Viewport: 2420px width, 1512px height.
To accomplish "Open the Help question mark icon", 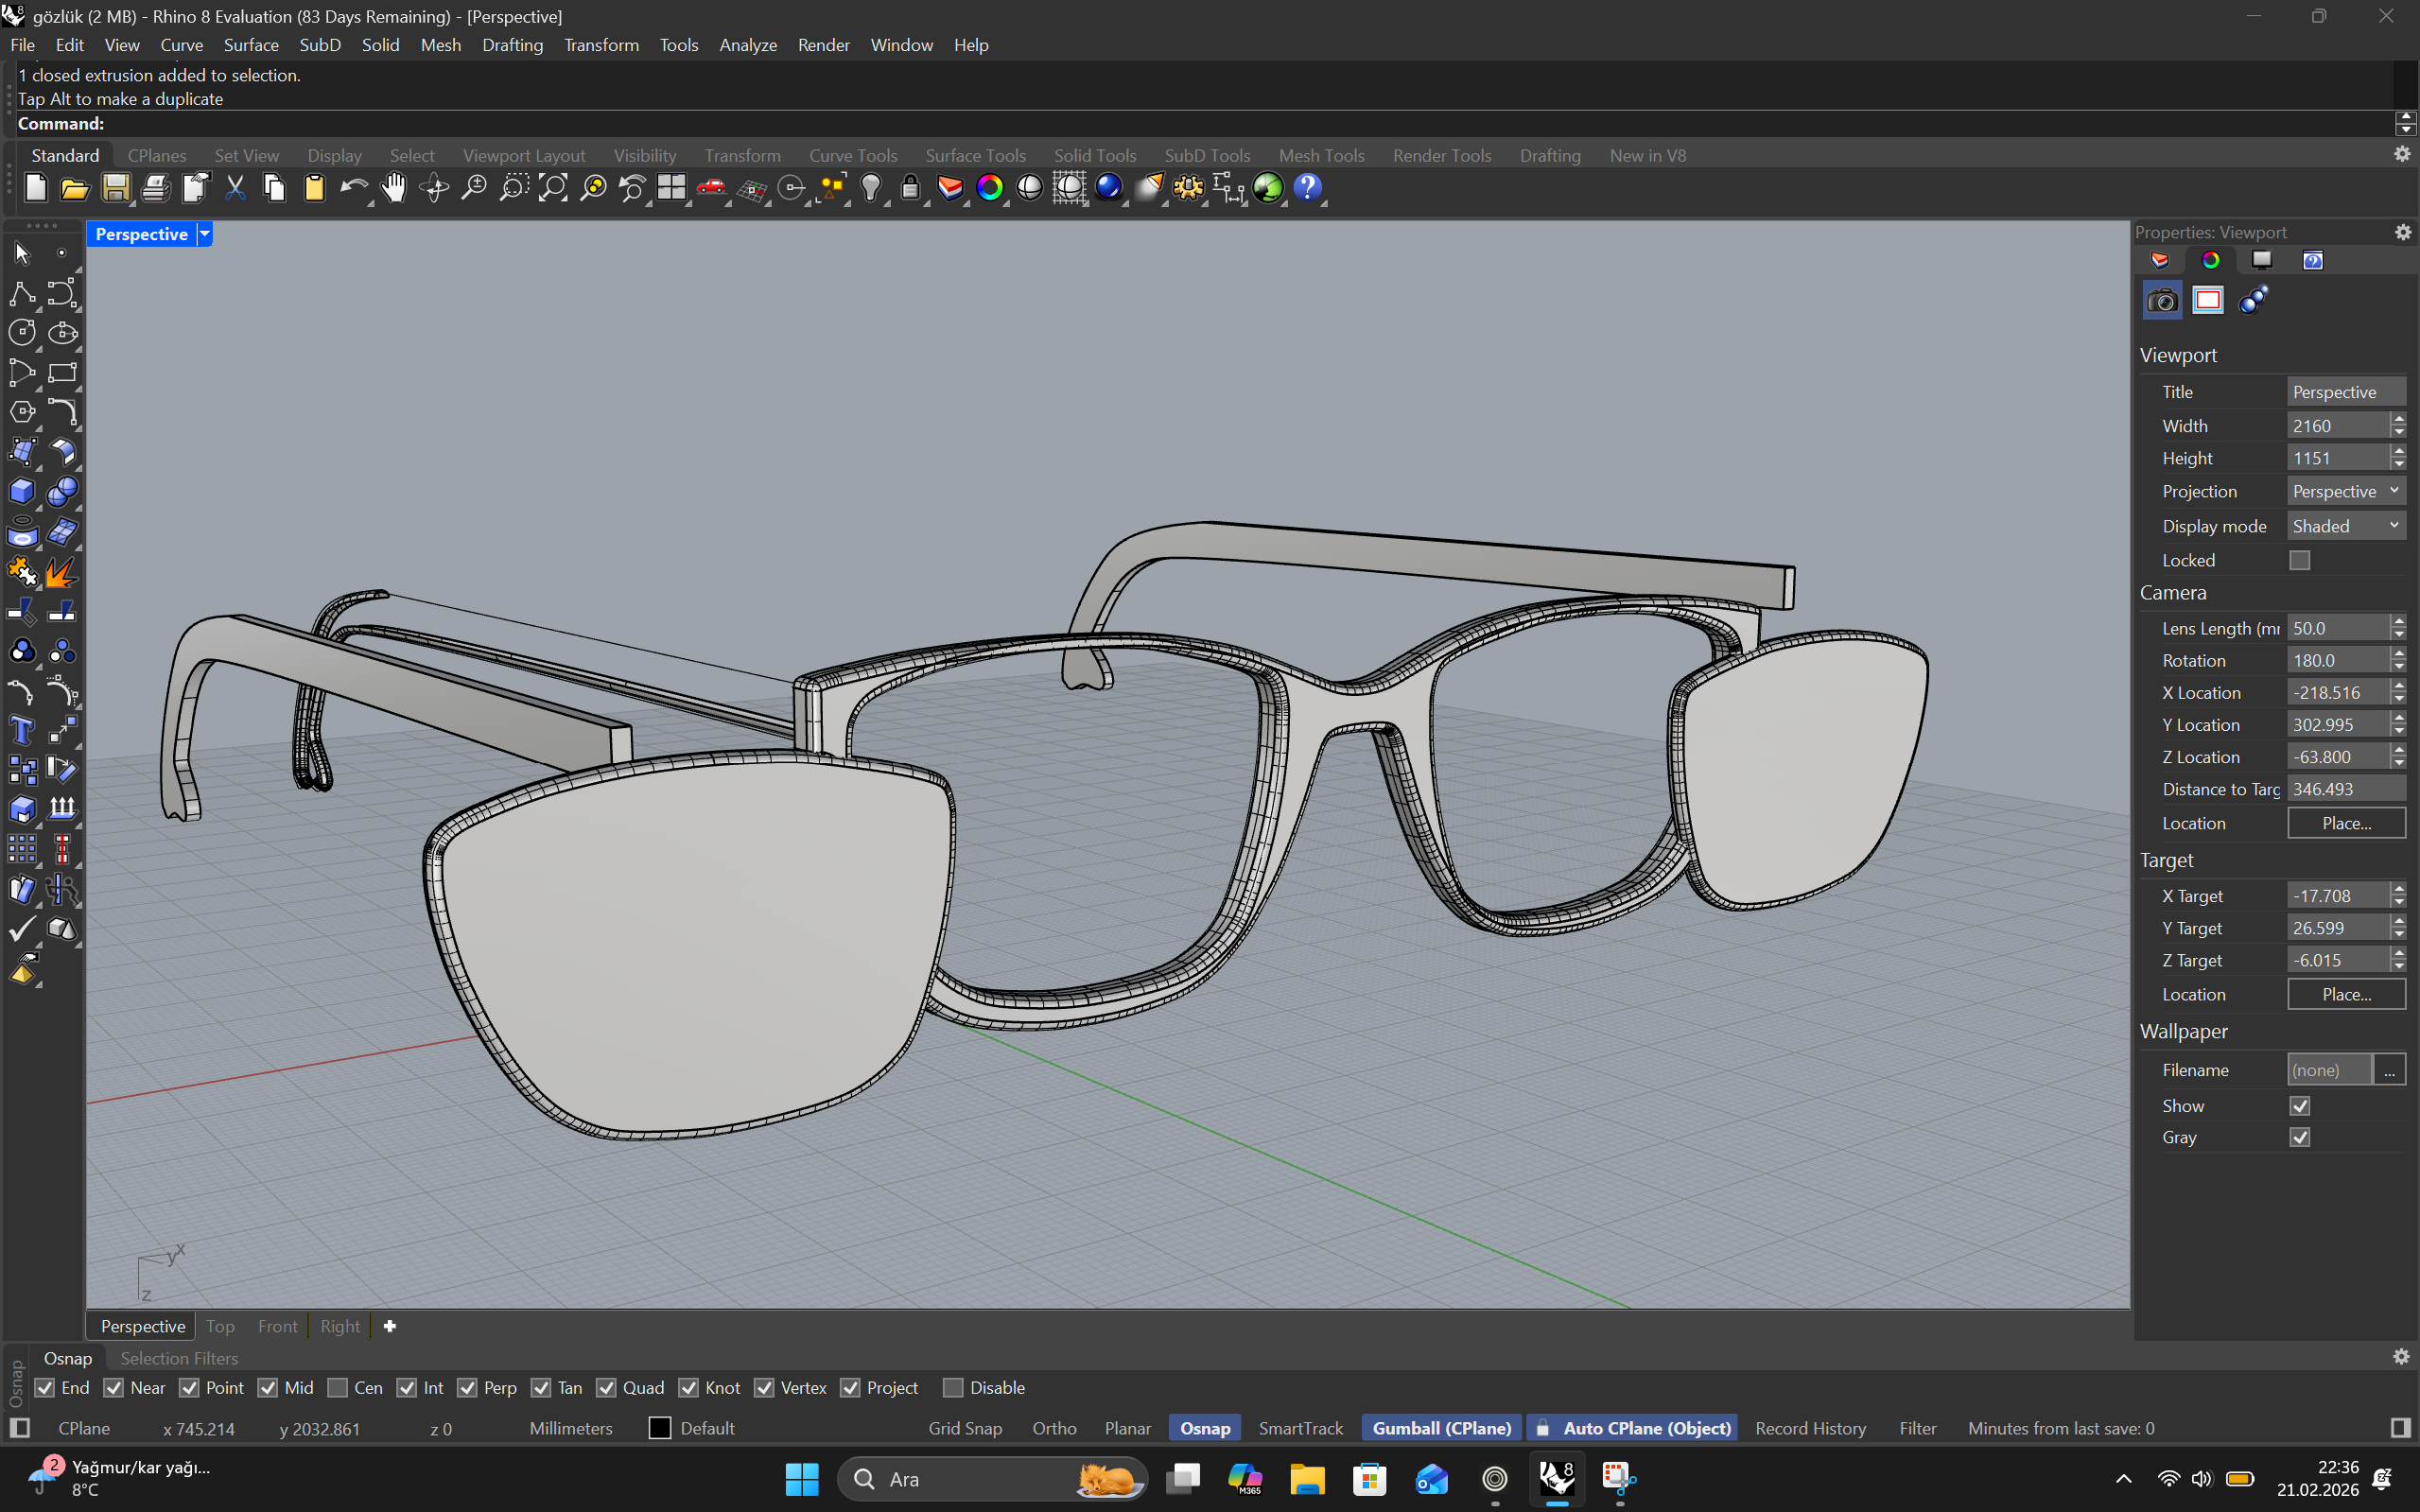I will point(1307,188).
